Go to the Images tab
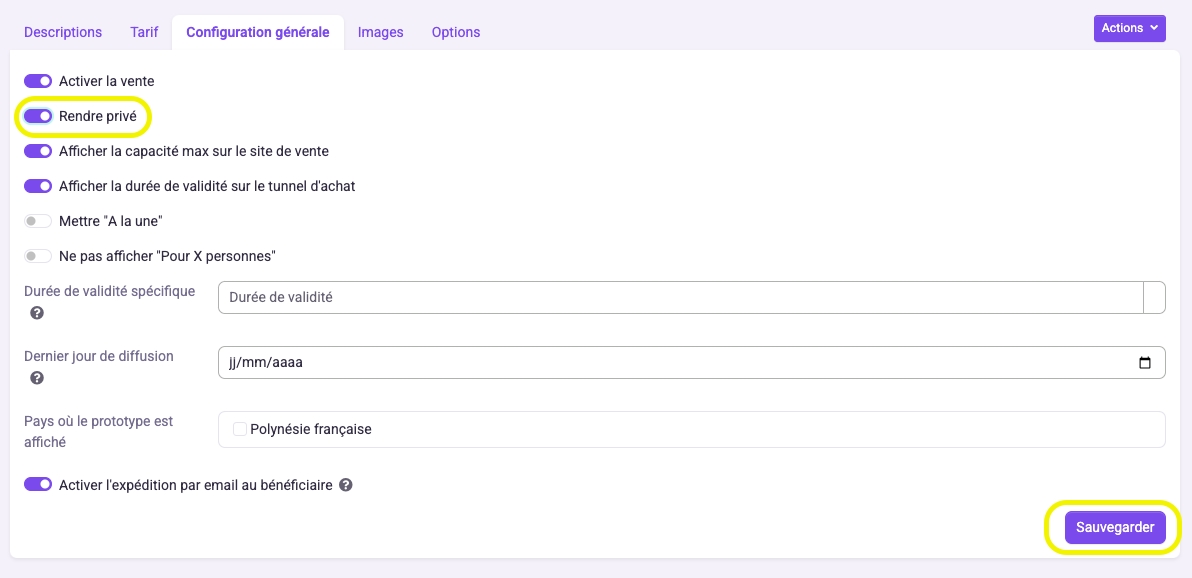 point(380,32)
